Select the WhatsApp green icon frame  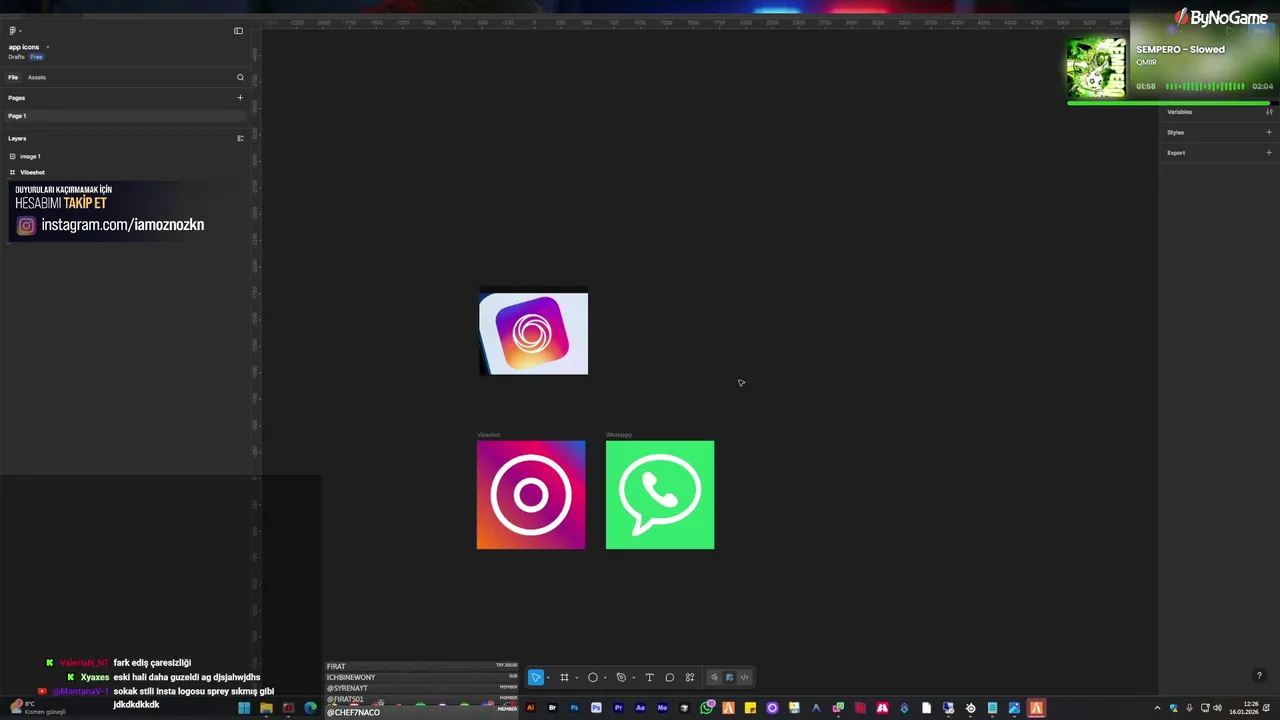(x=660, y=495)
